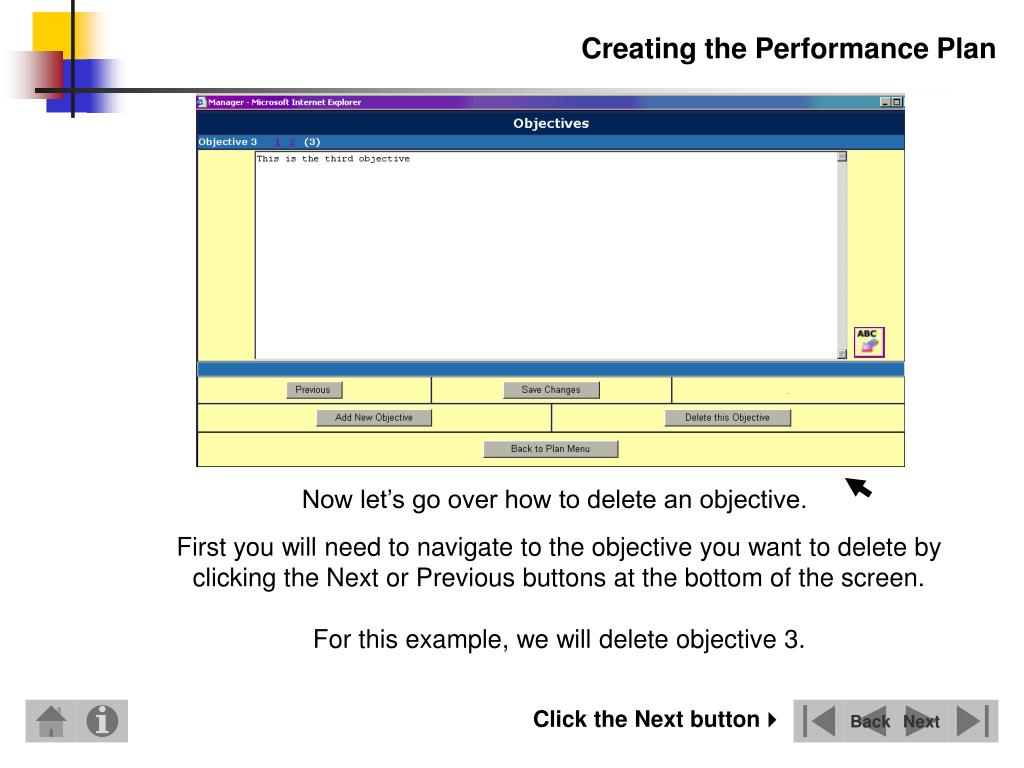This screenshot has width=1024, height=768.
Task: Click the Next slide button
Action: [x=921, y=721]
